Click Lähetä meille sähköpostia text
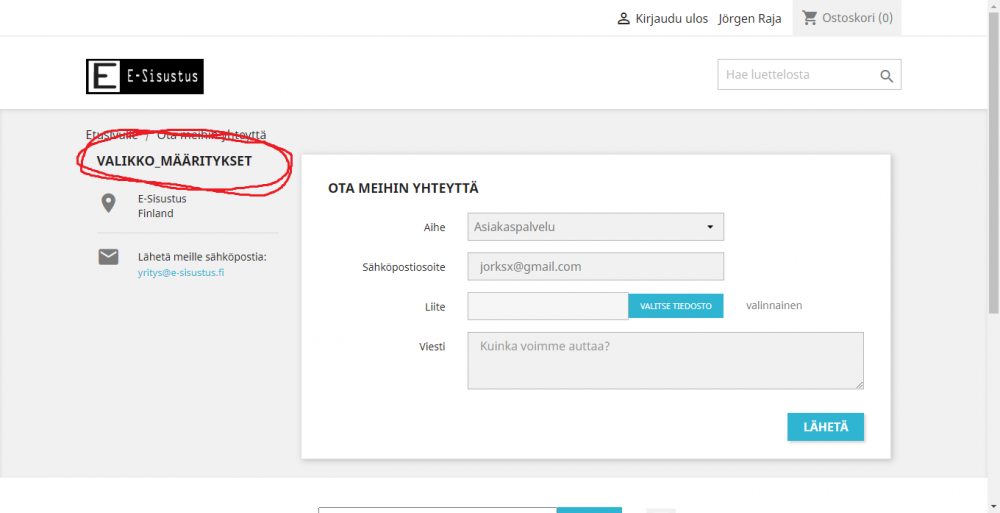1000x513 pixels. click(x=202, y=257)
